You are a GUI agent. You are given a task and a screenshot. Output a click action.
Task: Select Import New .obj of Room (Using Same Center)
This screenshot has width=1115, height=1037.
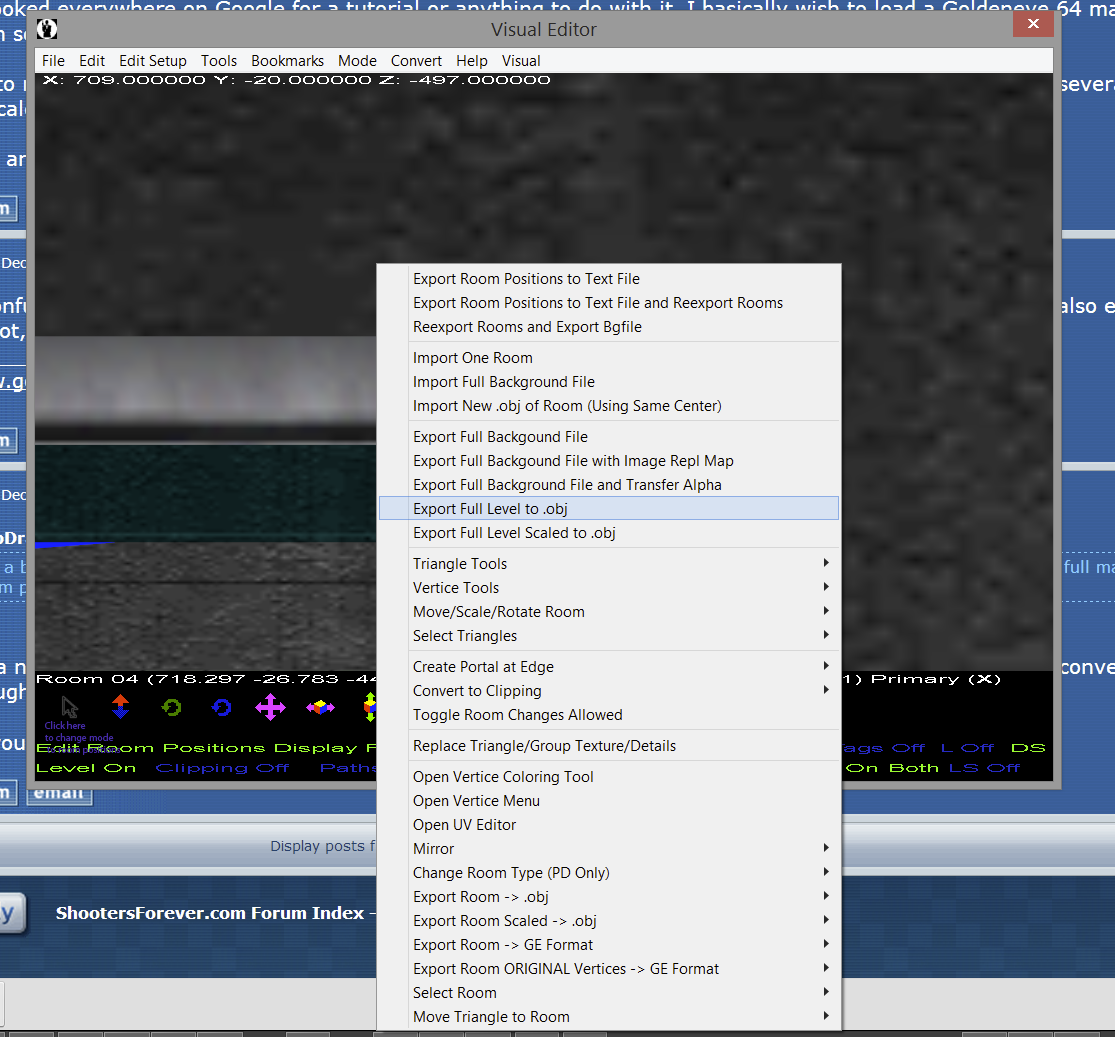(609, 406)
